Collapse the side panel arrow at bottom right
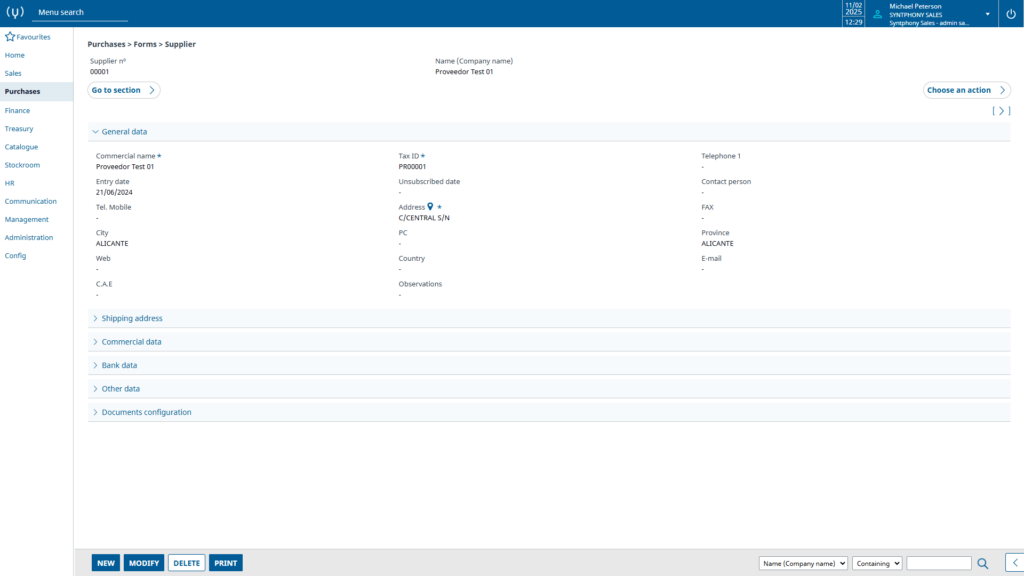Screen dimensions: 1024x576 (x=1015, y=563)
